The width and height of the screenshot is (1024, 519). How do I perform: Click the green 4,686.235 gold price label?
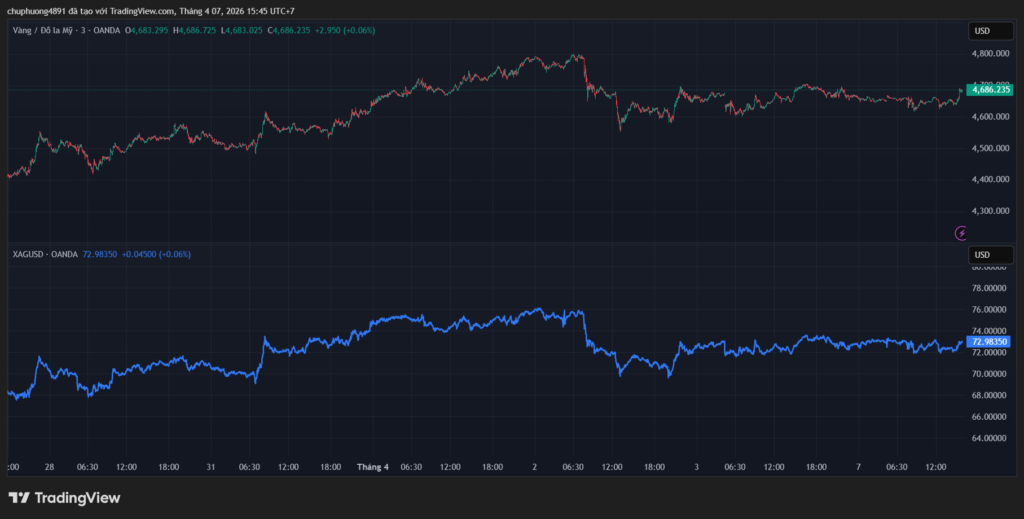pyautogui.click(x=987, y=89)
